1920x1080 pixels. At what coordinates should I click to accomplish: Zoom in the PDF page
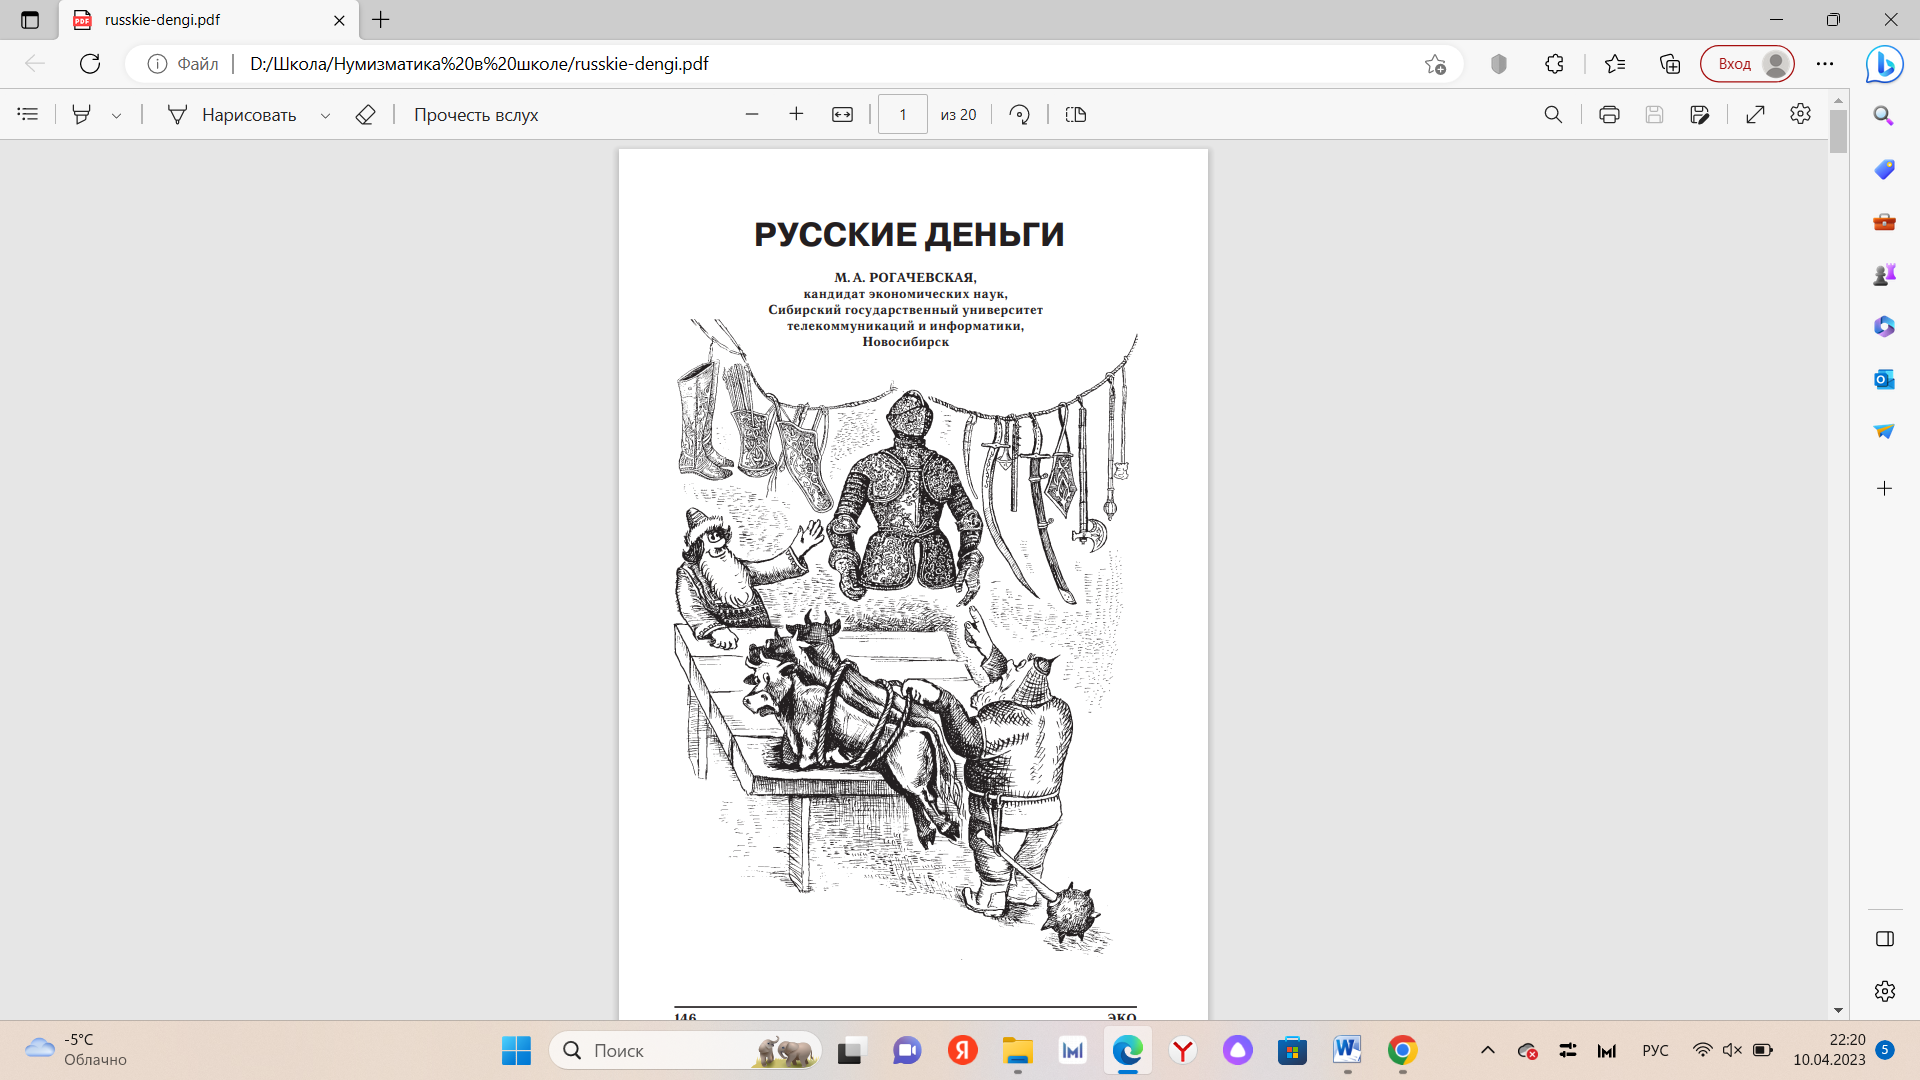796,114
